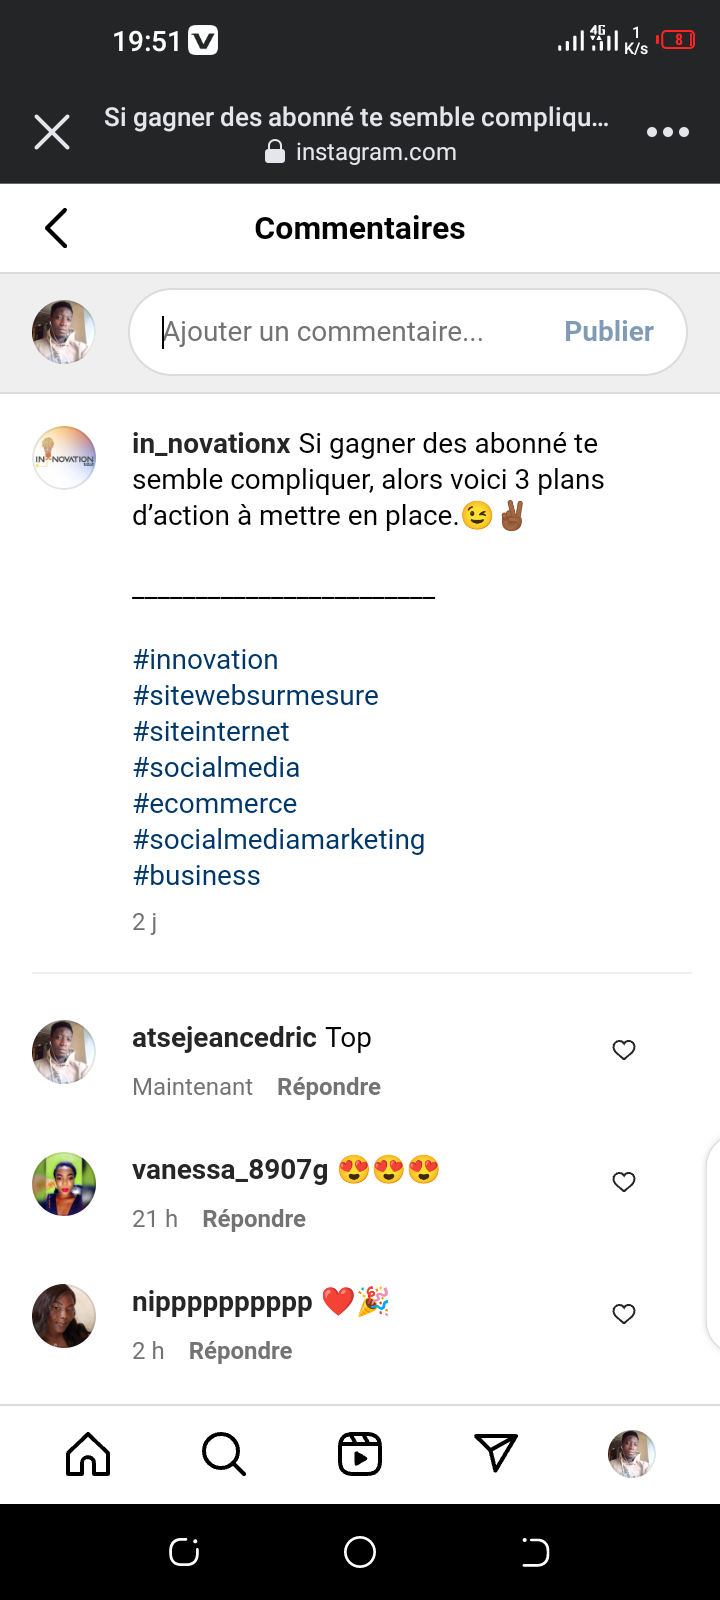Open the #socialmediamarketing hashtag
Viewport: 720px width, 1600px height.
[x=279, y=840]
